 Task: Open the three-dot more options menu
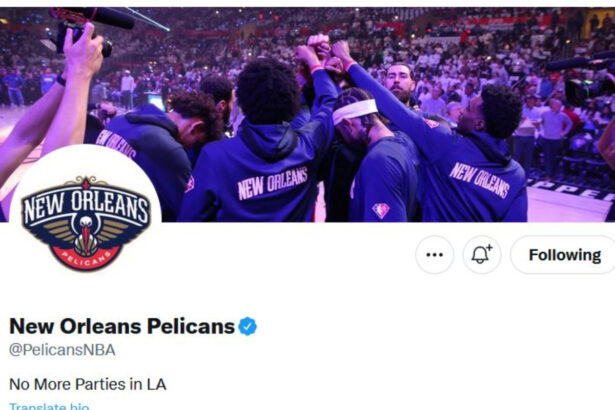(x=435, y=255)
